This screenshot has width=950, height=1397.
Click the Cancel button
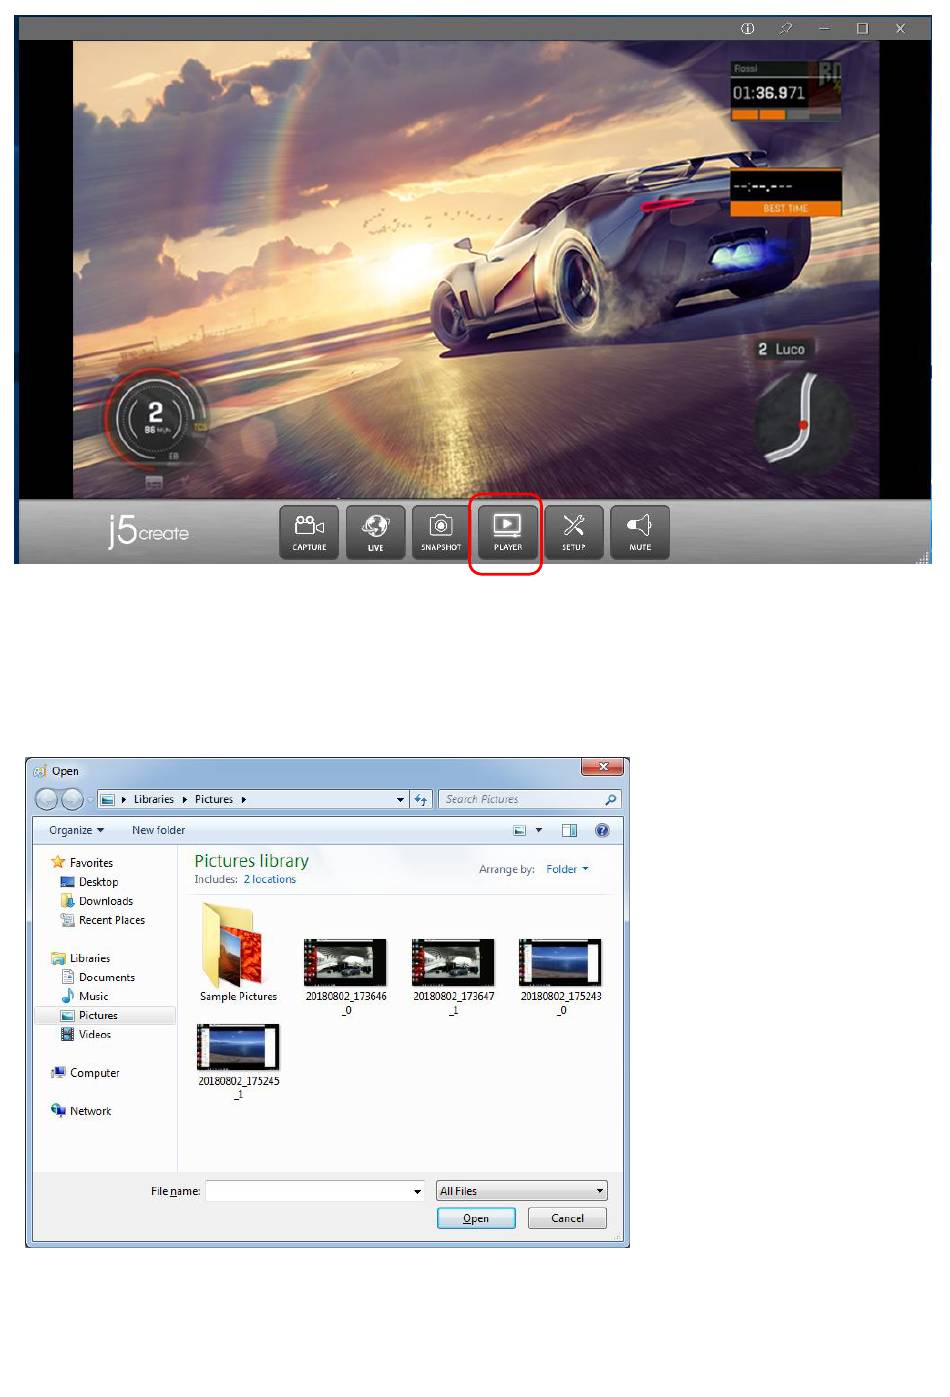tap(567, 1219)
